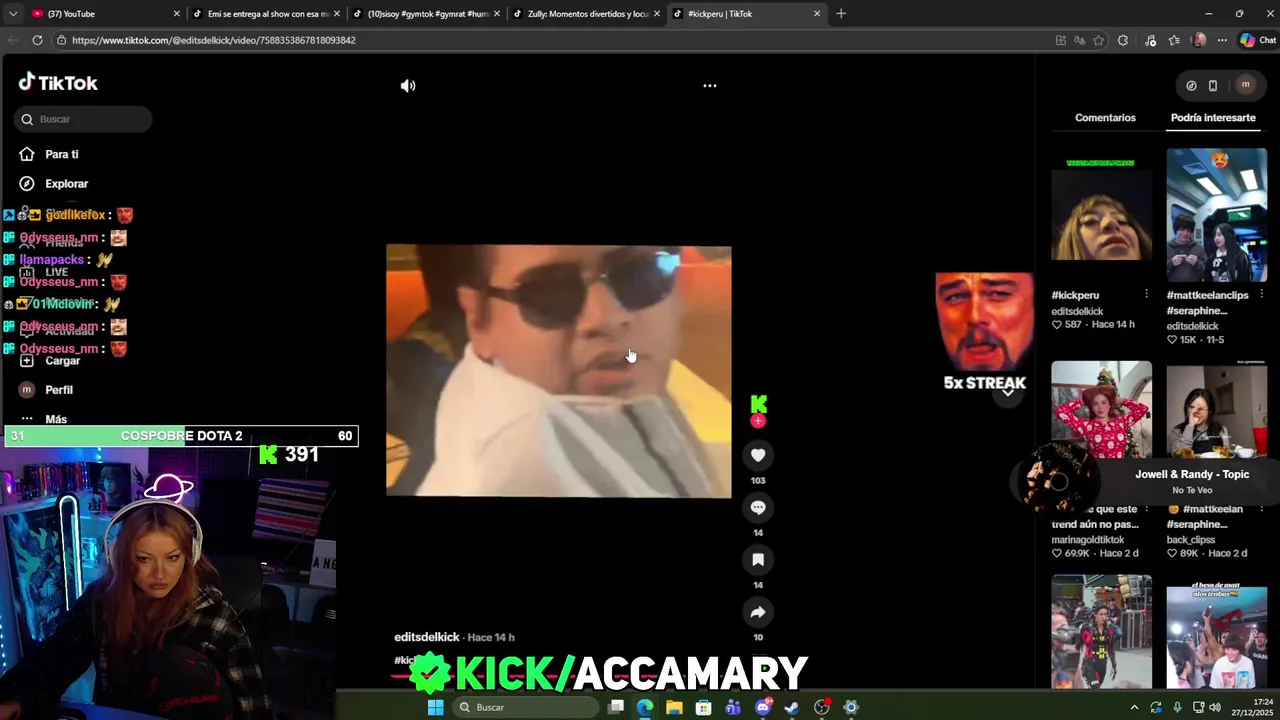The image size is (1280, 720).
Task: Open the Windows Start menu
Action: pos(435,707)
